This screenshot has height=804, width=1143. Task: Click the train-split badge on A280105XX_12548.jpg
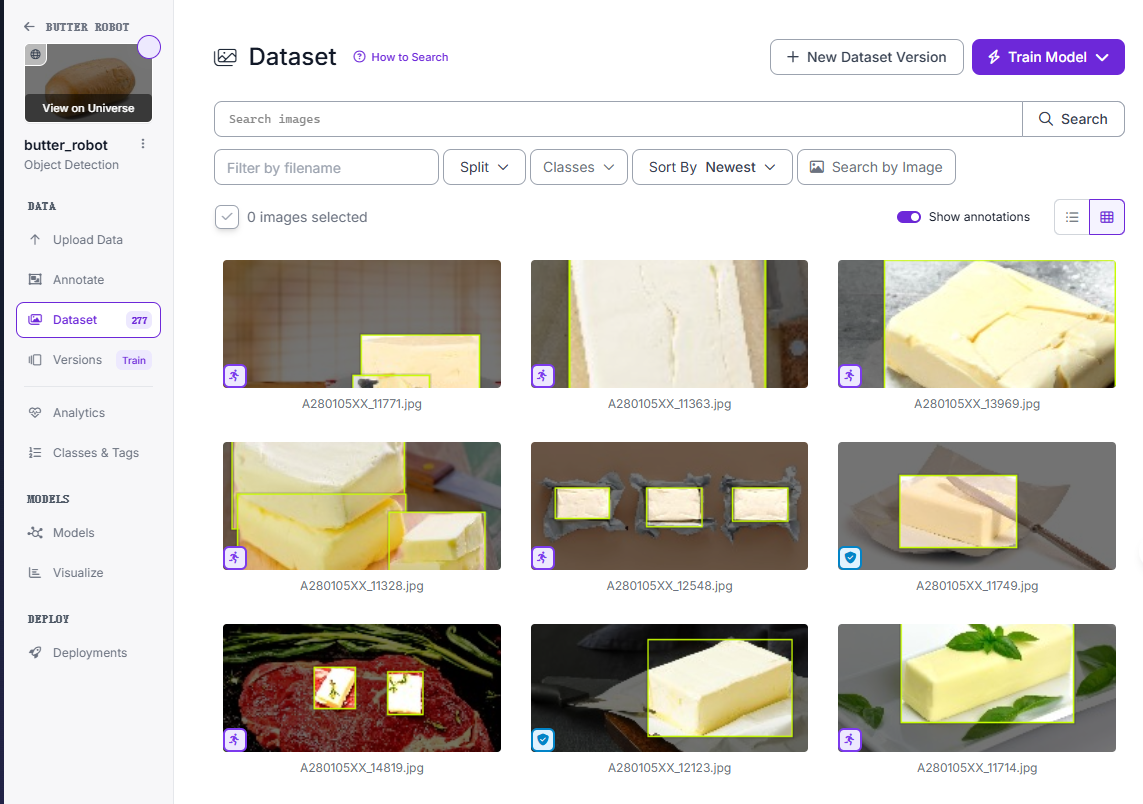pyautogui.click(x=542, y=558)
